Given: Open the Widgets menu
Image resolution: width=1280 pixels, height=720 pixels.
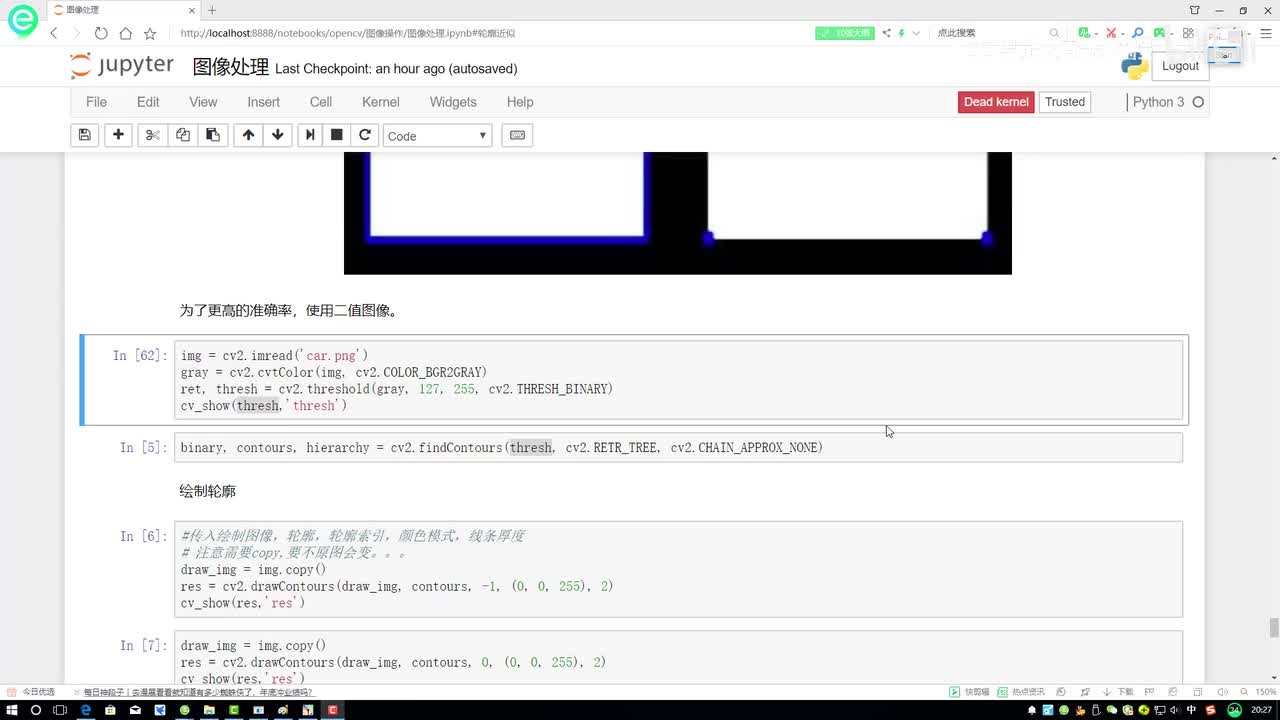Looking at the screenshot, I should [x=453, y=102].
